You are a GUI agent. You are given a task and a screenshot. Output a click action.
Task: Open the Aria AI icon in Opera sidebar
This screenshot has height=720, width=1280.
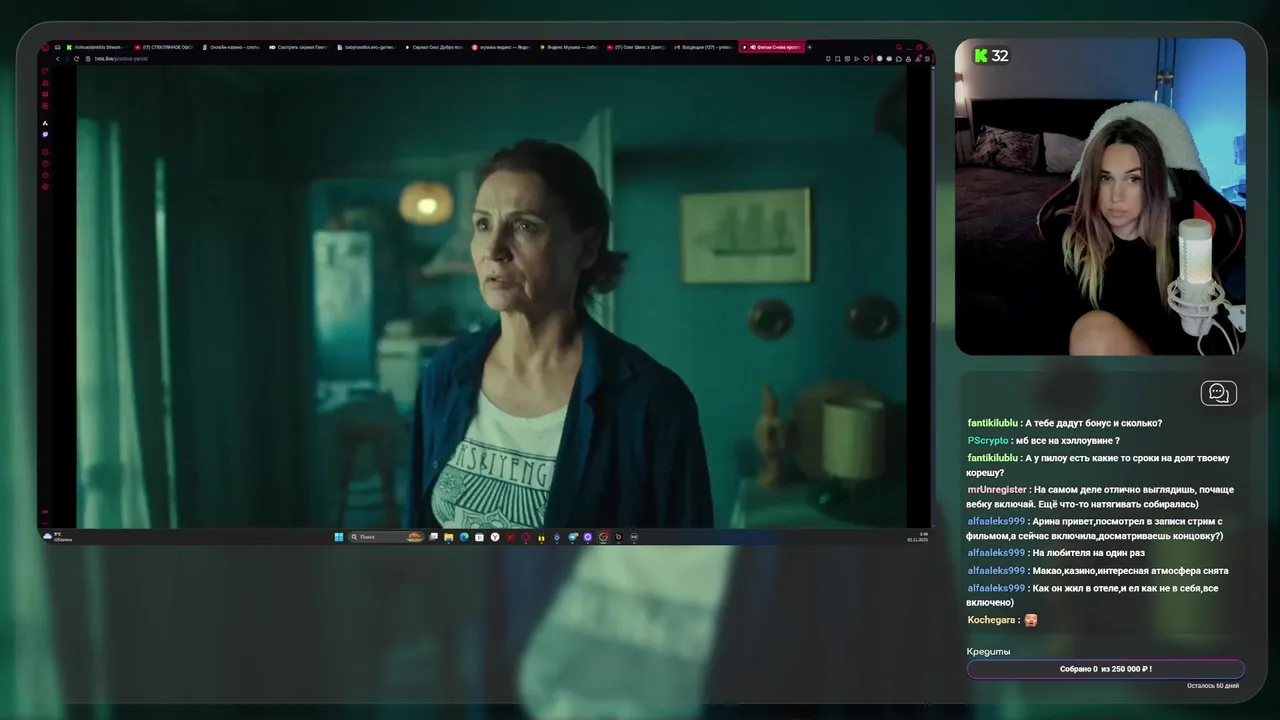(45, 123)
